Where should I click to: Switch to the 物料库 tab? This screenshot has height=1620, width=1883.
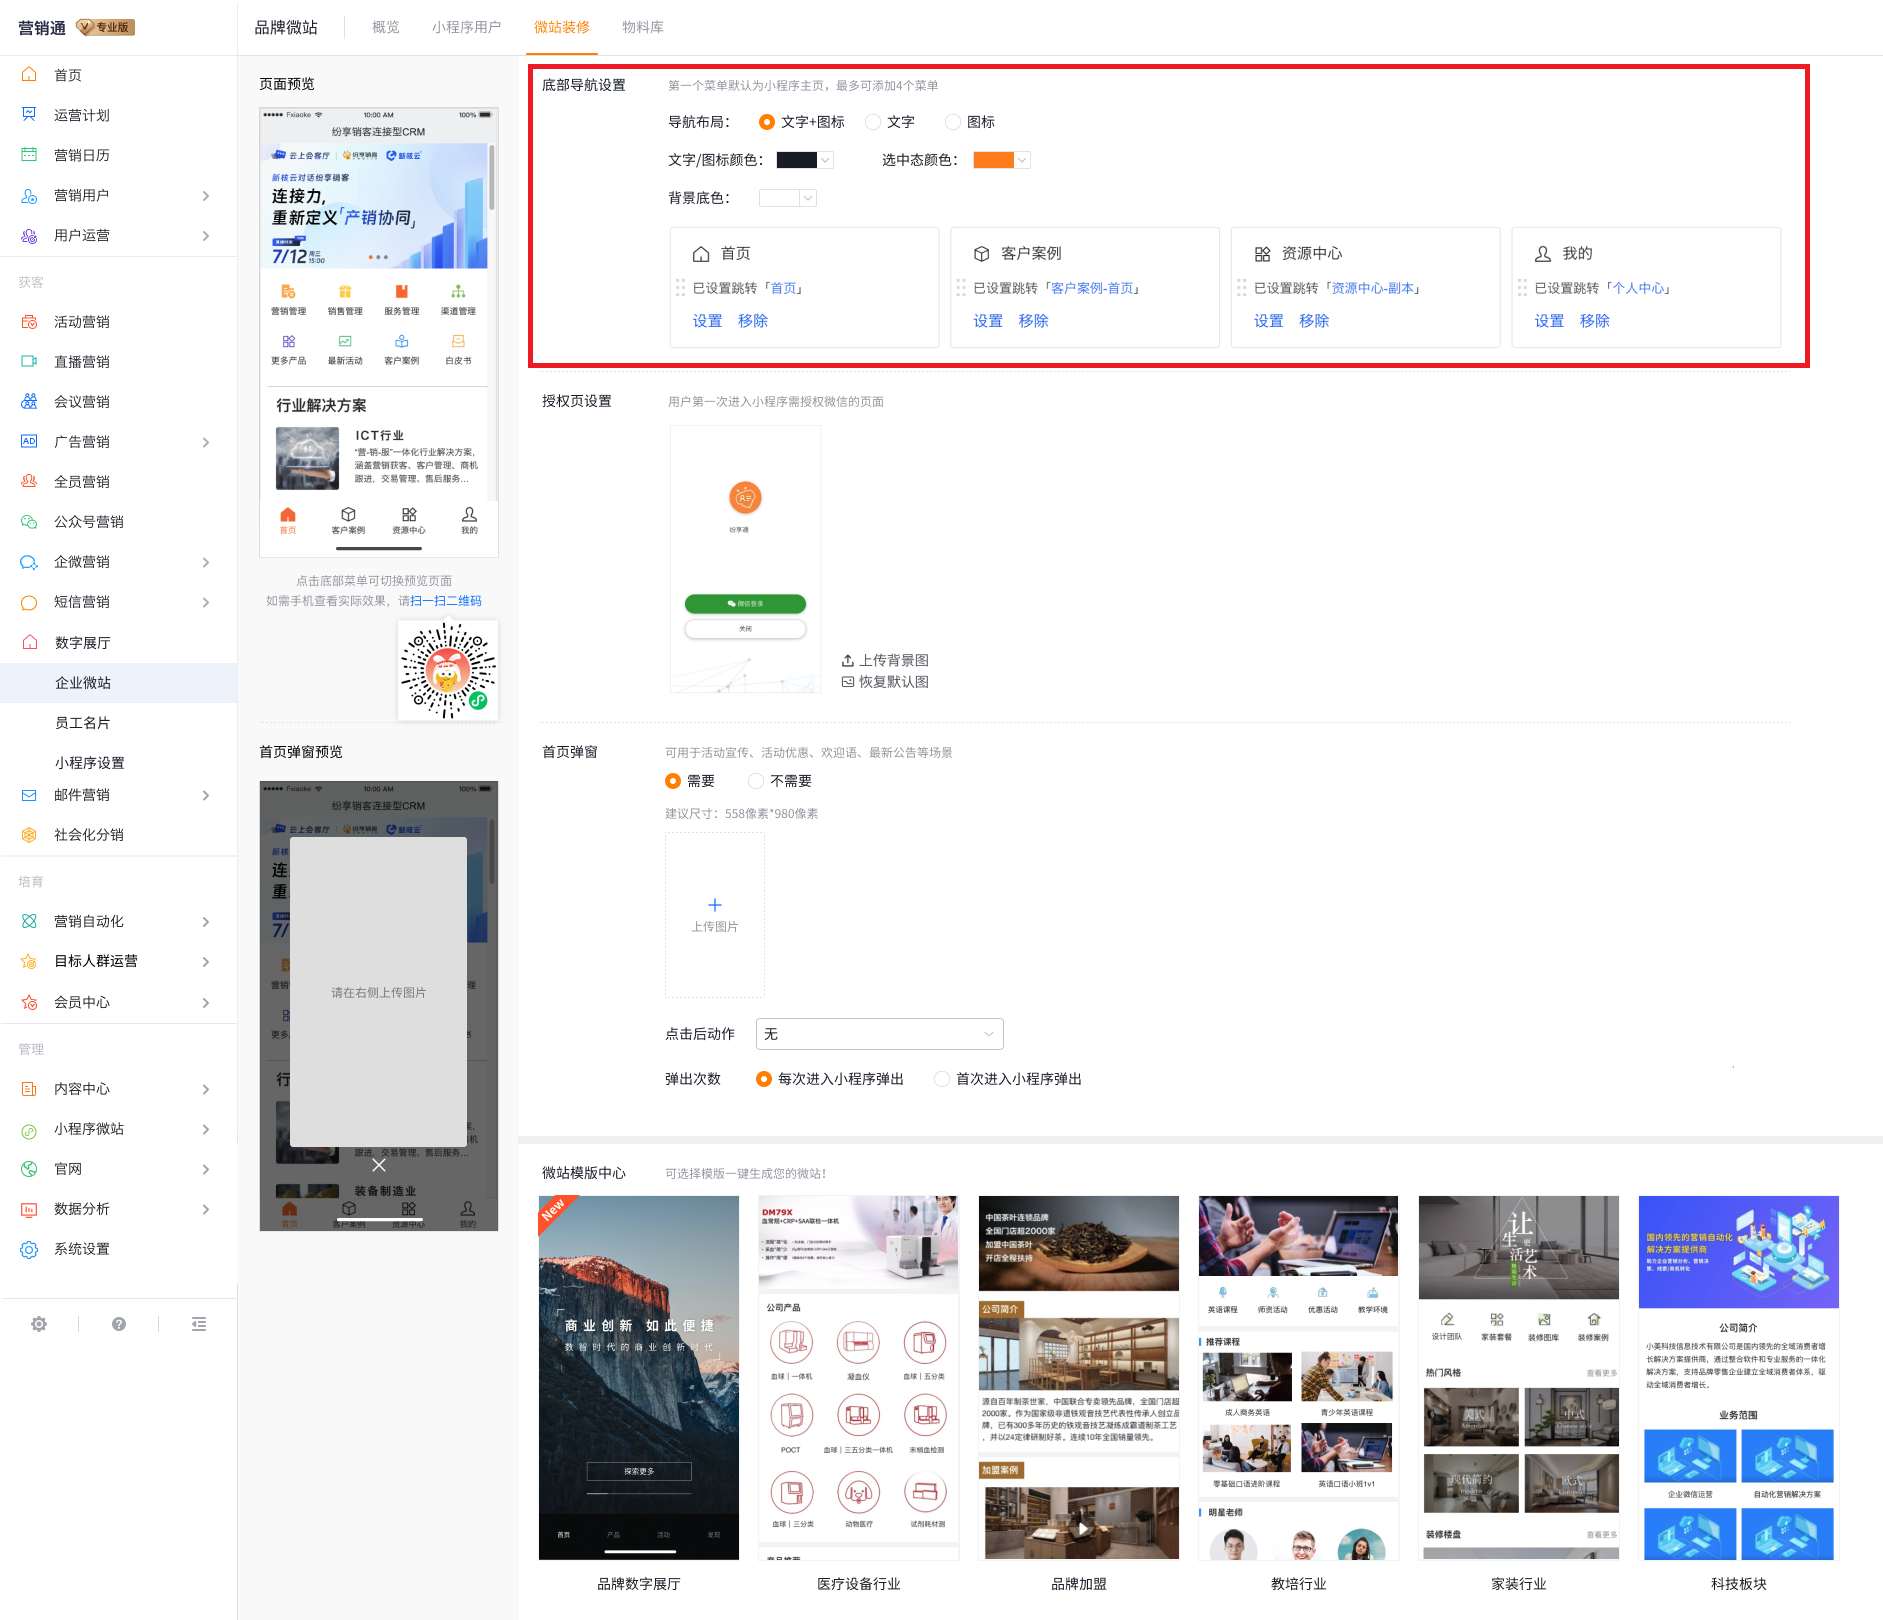643,27
